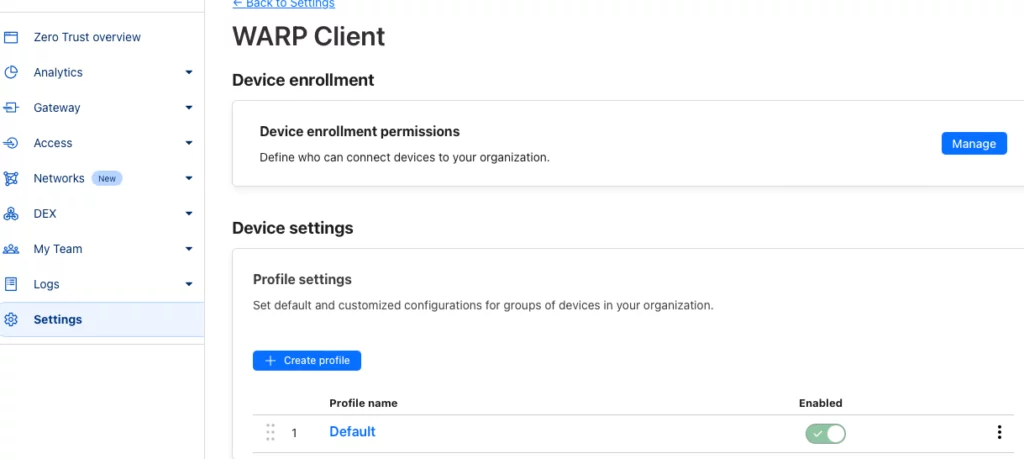Click the Networks node icon

point(10,178)
